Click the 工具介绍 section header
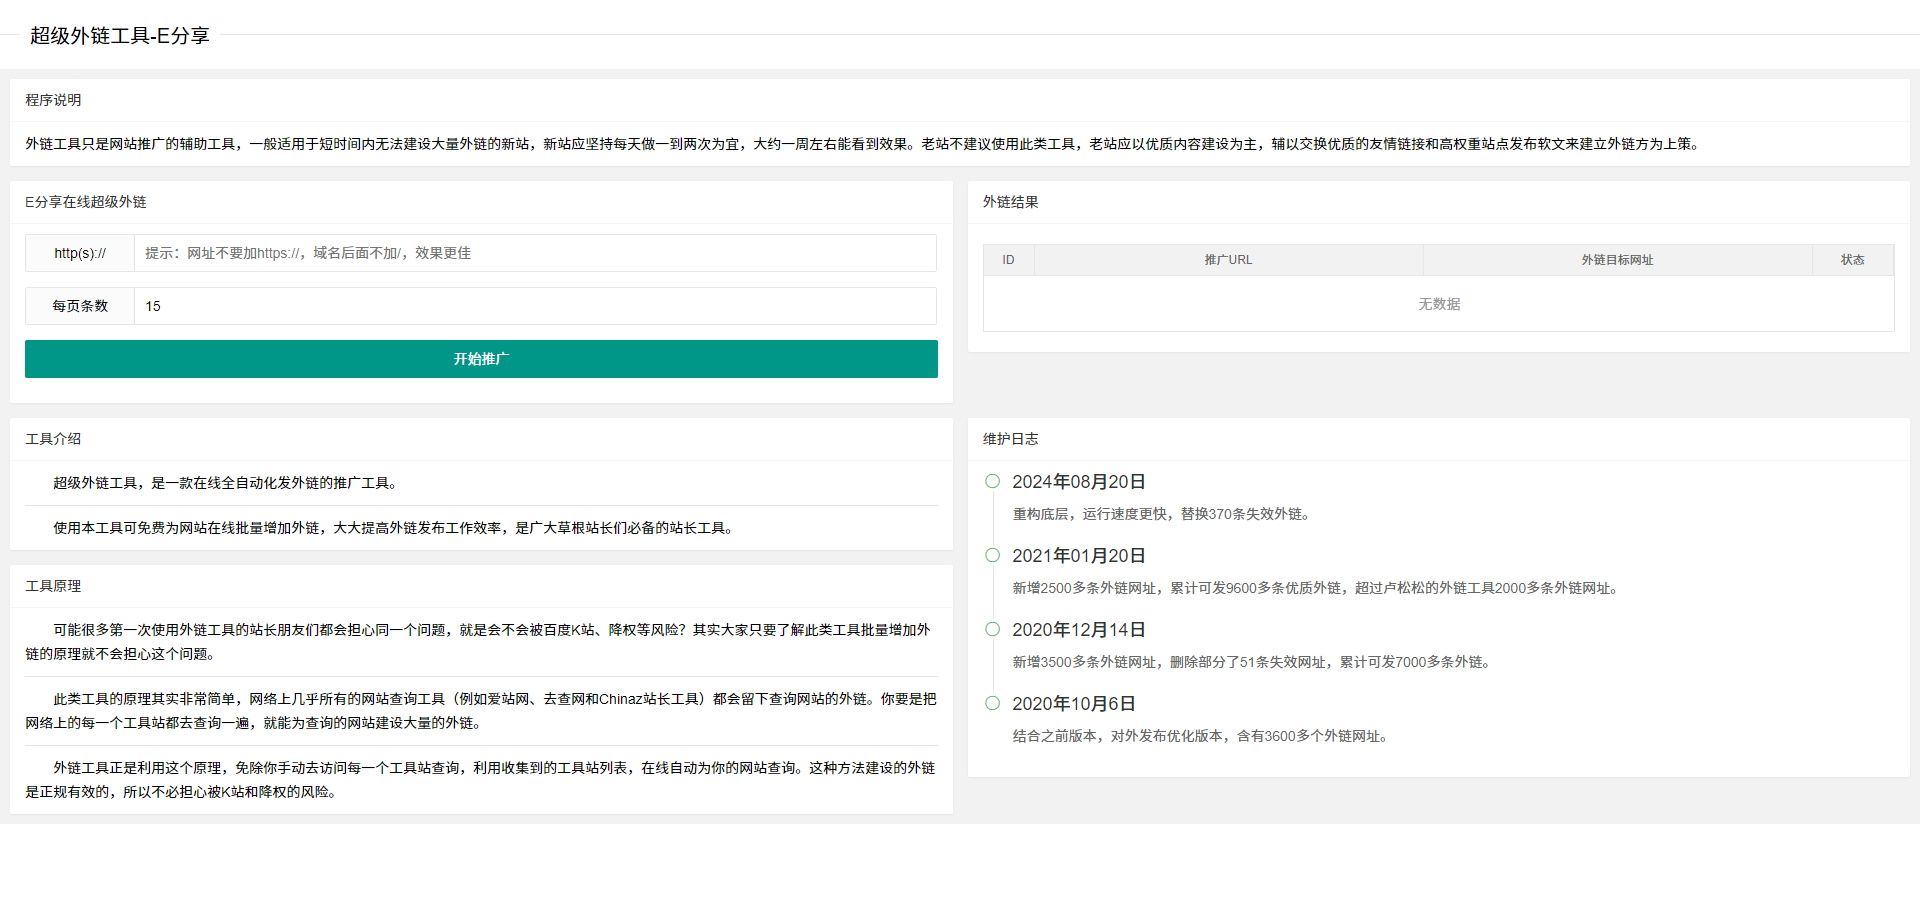Image resolution: width=1920 pixels, height=919 pixels. (54, 438)
